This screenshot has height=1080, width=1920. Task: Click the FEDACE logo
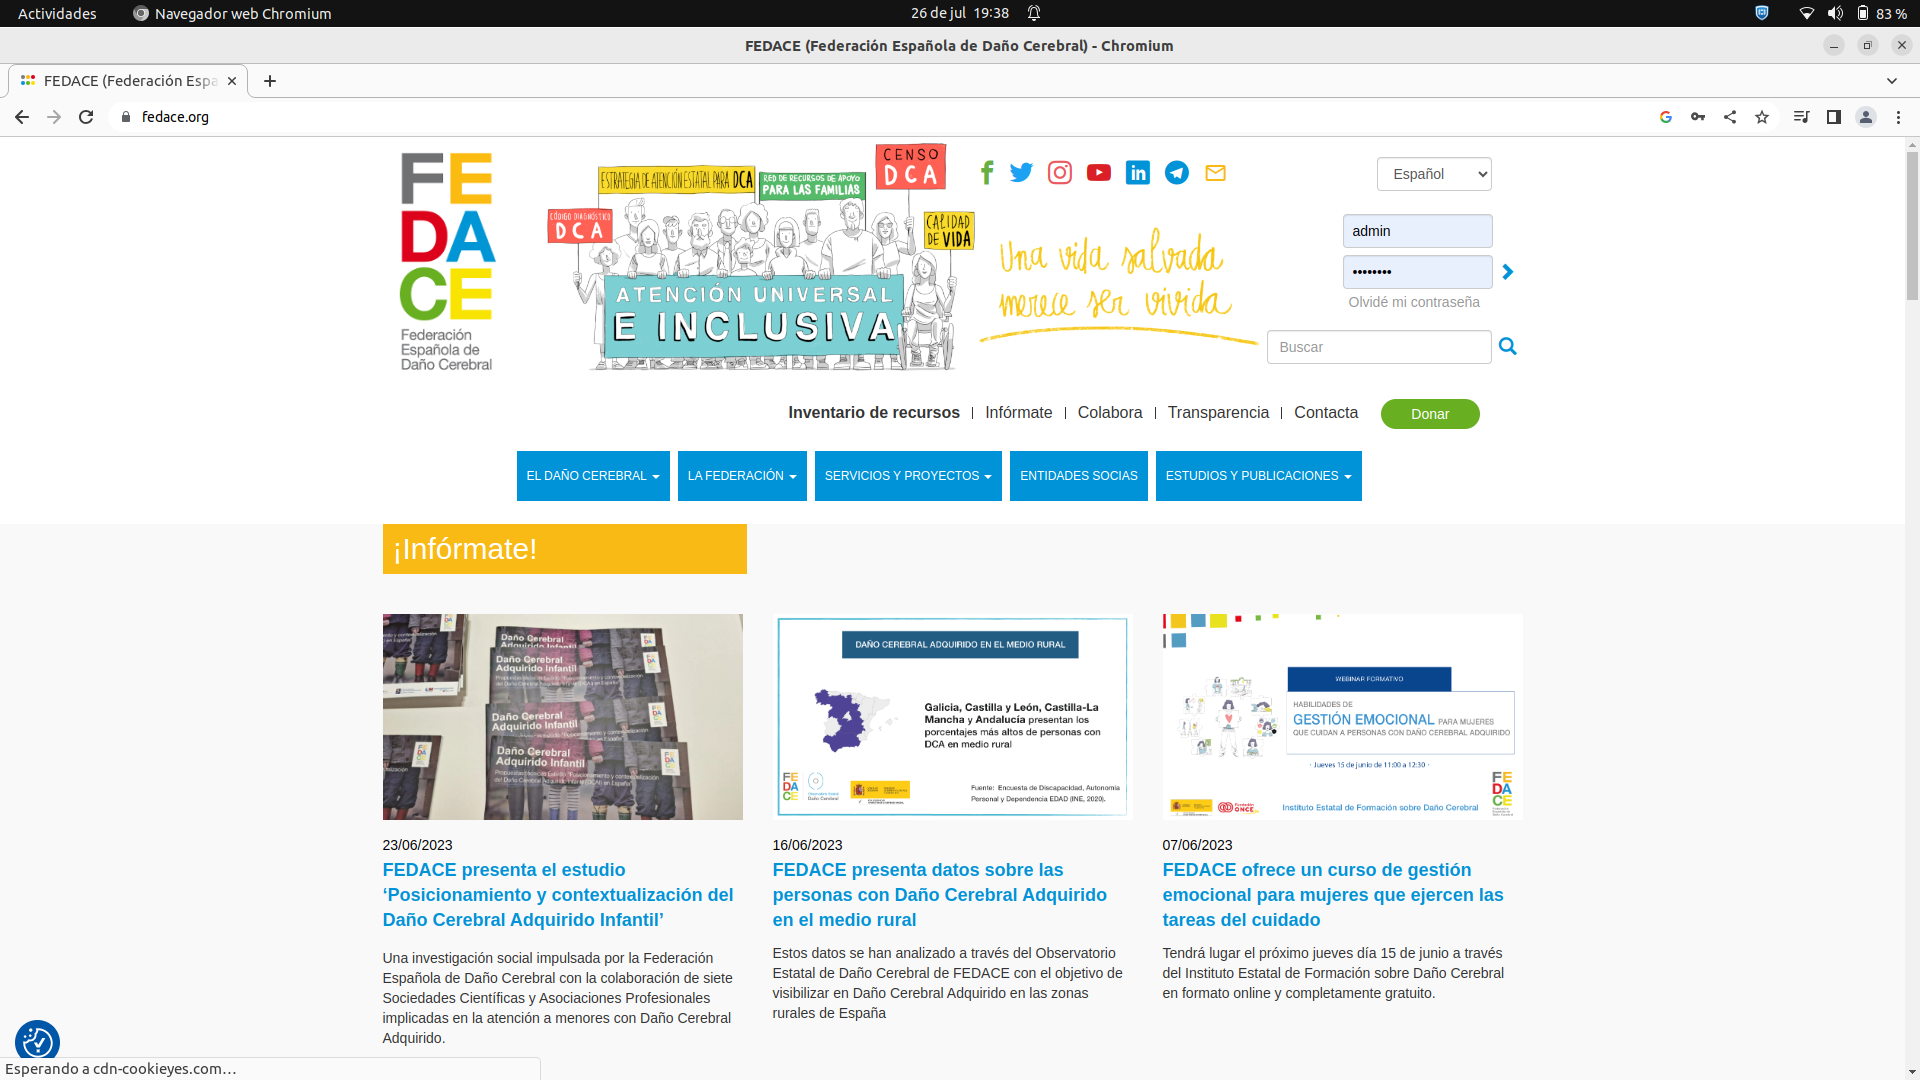click(447, 261)
